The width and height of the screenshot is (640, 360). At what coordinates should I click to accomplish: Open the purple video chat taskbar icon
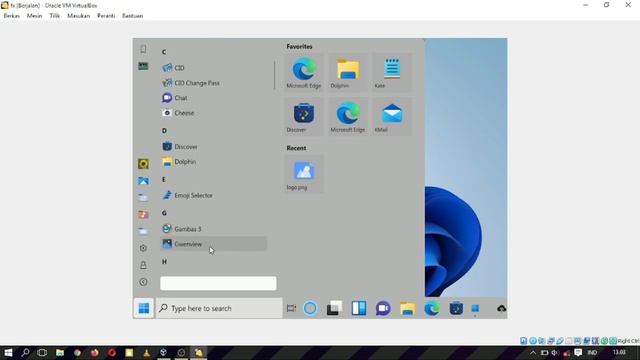click(x=383, y=308)
